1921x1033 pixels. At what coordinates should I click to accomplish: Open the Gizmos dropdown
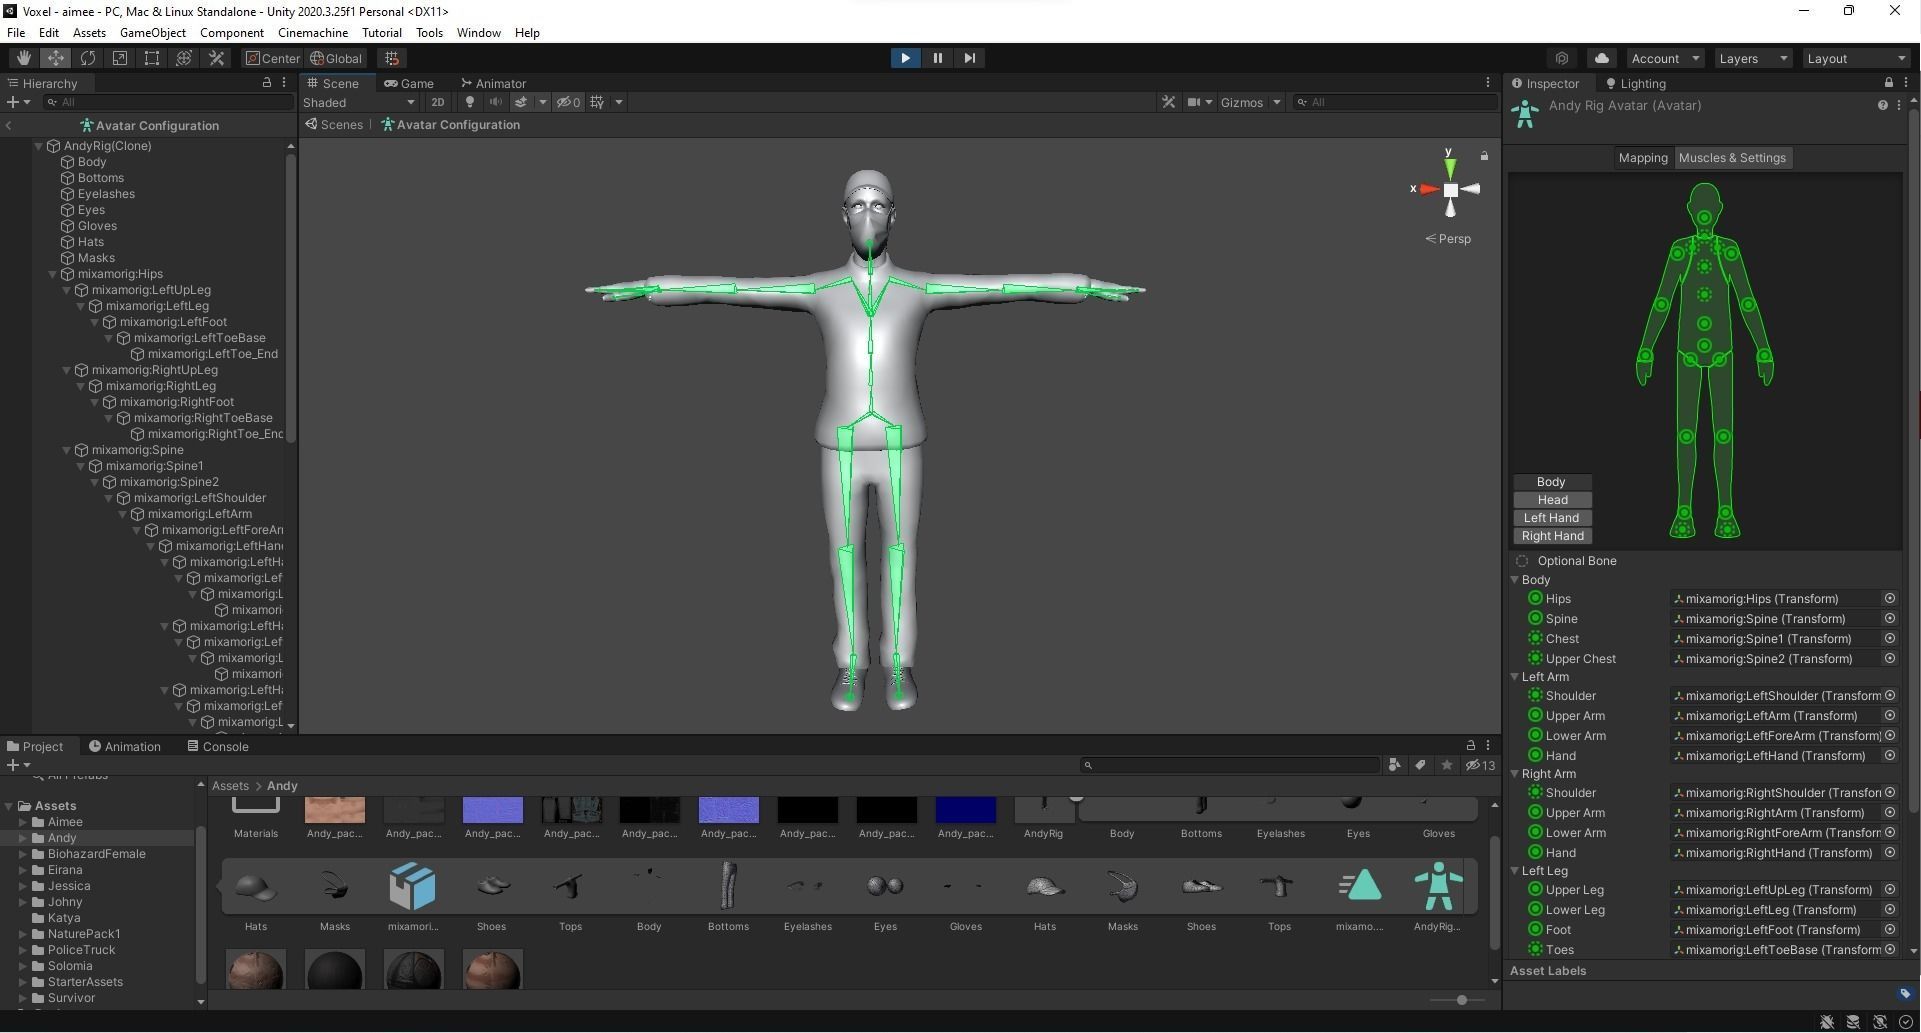[1250, 102]
